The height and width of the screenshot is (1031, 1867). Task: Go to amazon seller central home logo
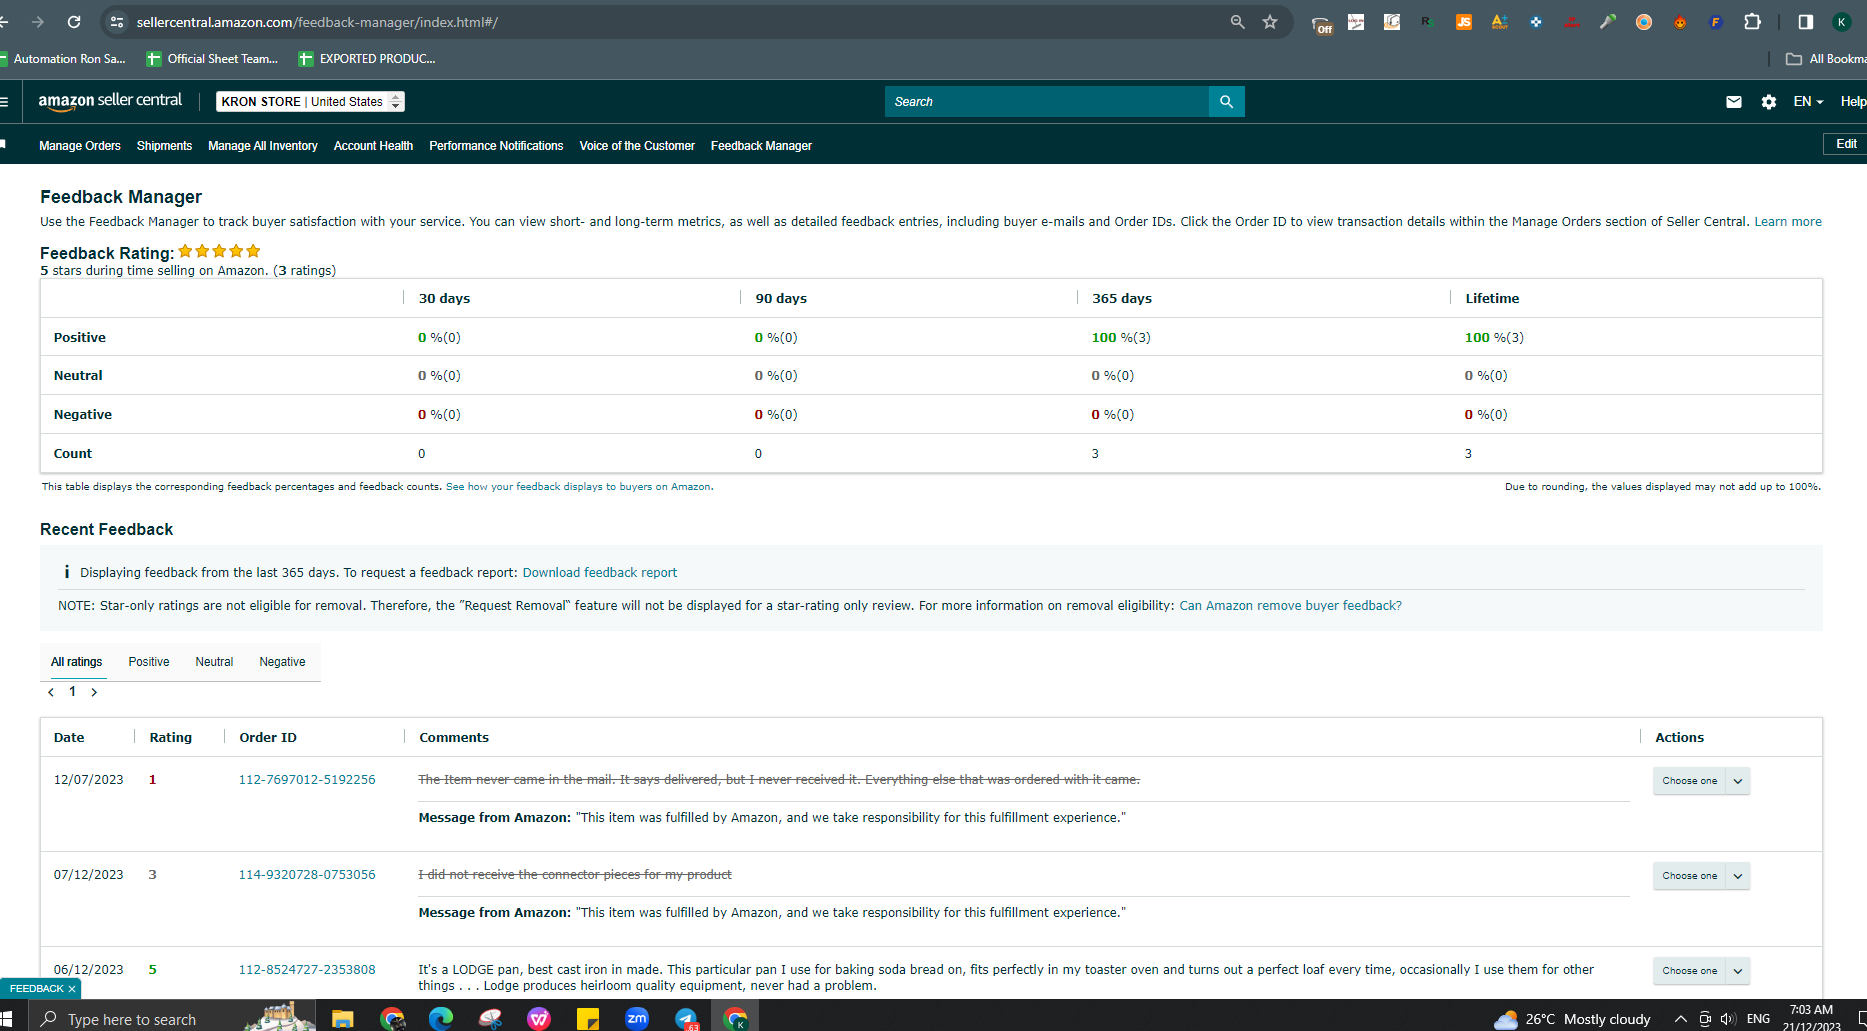point(110,101)
